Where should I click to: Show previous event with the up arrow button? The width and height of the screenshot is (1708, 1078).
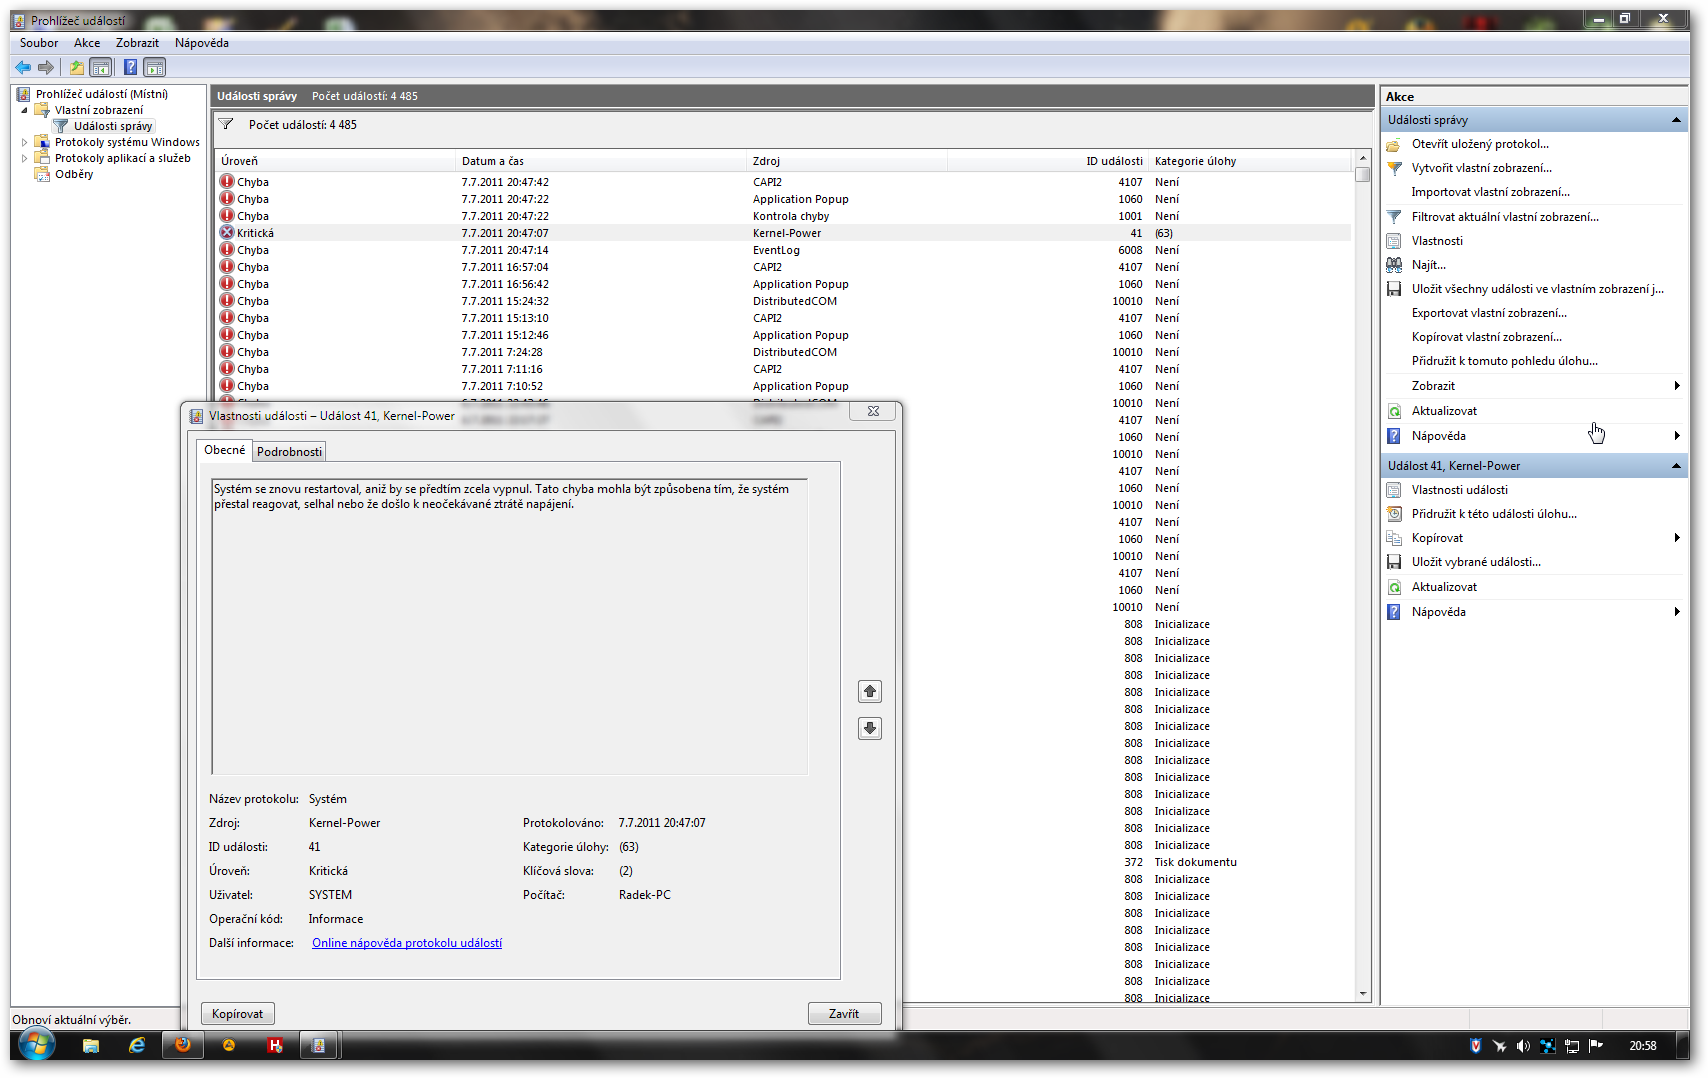click(x=870, y=691)
